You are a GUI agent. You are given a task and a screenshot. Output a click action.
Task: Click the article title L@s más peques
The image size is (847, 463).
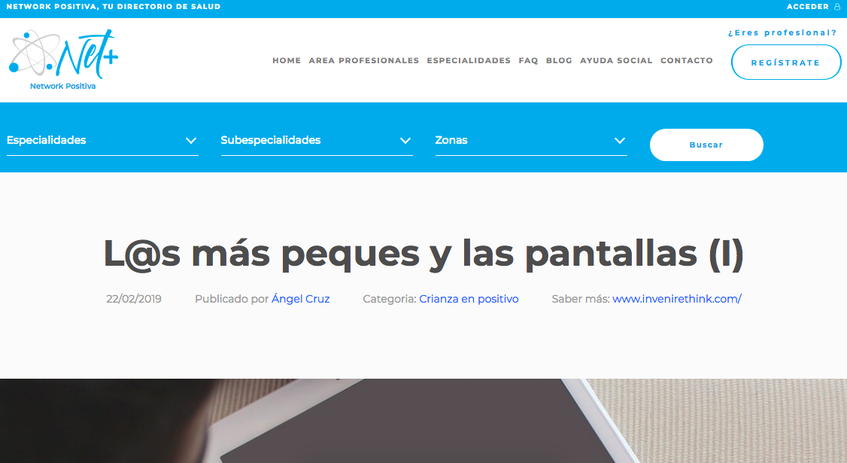[424, 253]
